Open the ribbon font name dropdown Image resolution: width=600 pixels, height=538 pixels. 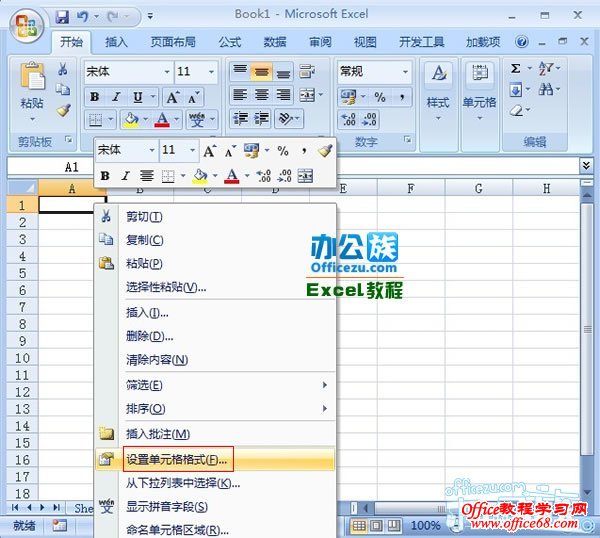pos(167,72)
